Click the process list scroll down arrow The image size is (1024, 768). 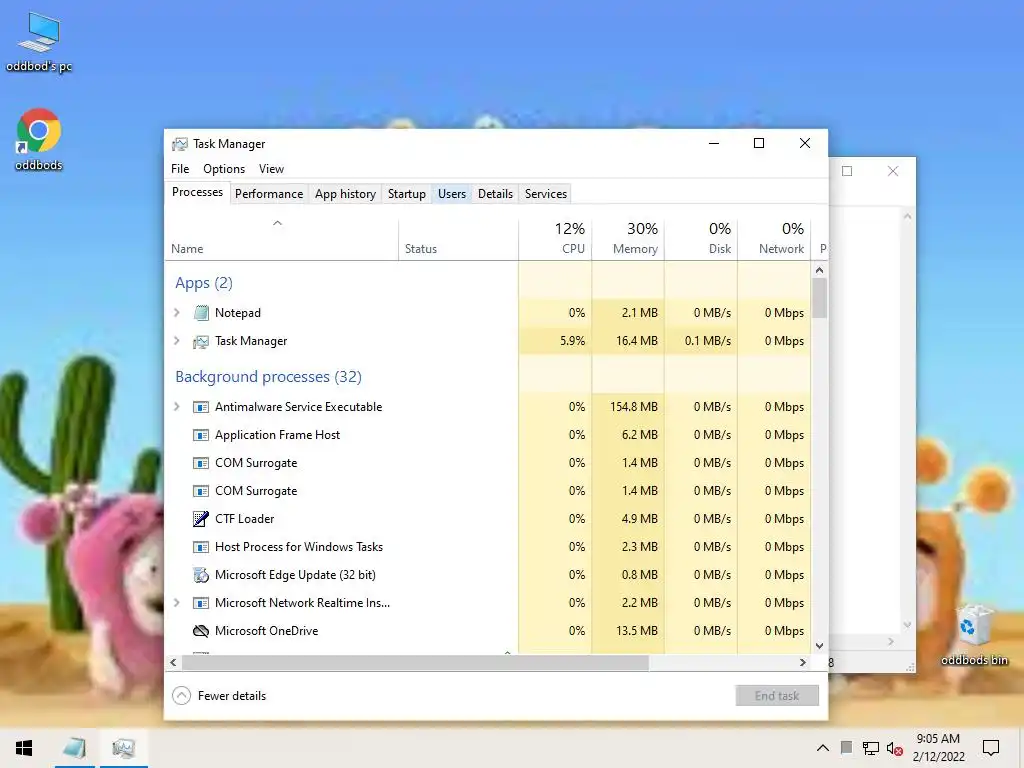click(820, 645)
